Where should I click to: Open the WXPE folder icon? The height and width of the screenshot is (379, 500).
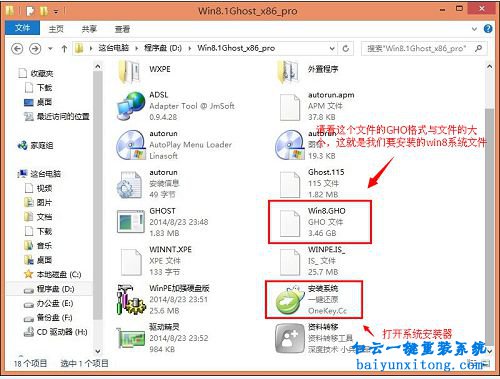point(130,71)
